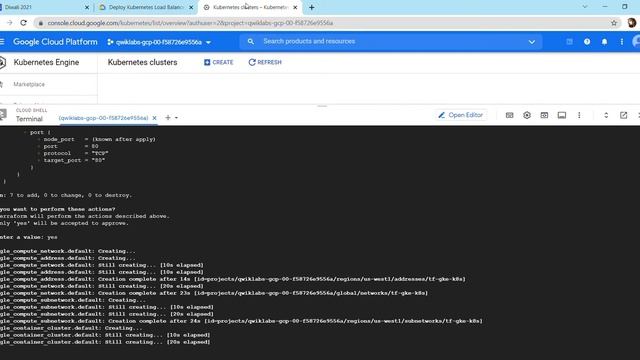Click the protocol = "TCP" terminal line
Viewport: 640px width, 360px height.
(x=76, y=153)
